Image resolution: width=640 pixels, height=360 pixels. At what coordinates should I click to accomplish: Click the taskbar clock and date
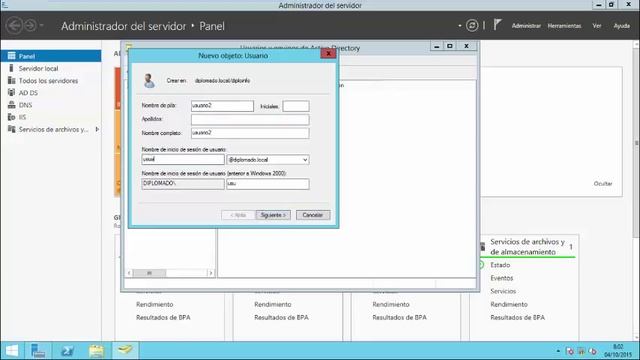click(x=617, y=351)
